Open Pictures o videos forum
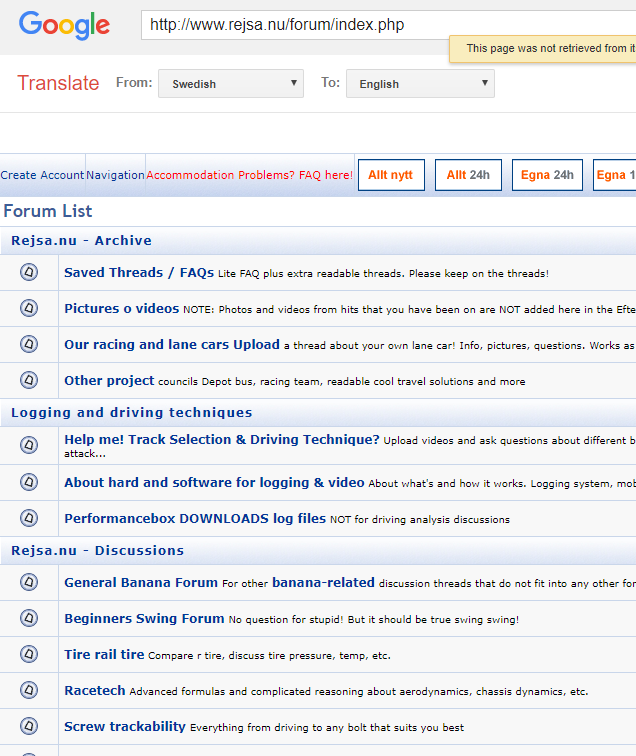 (122, 309)
